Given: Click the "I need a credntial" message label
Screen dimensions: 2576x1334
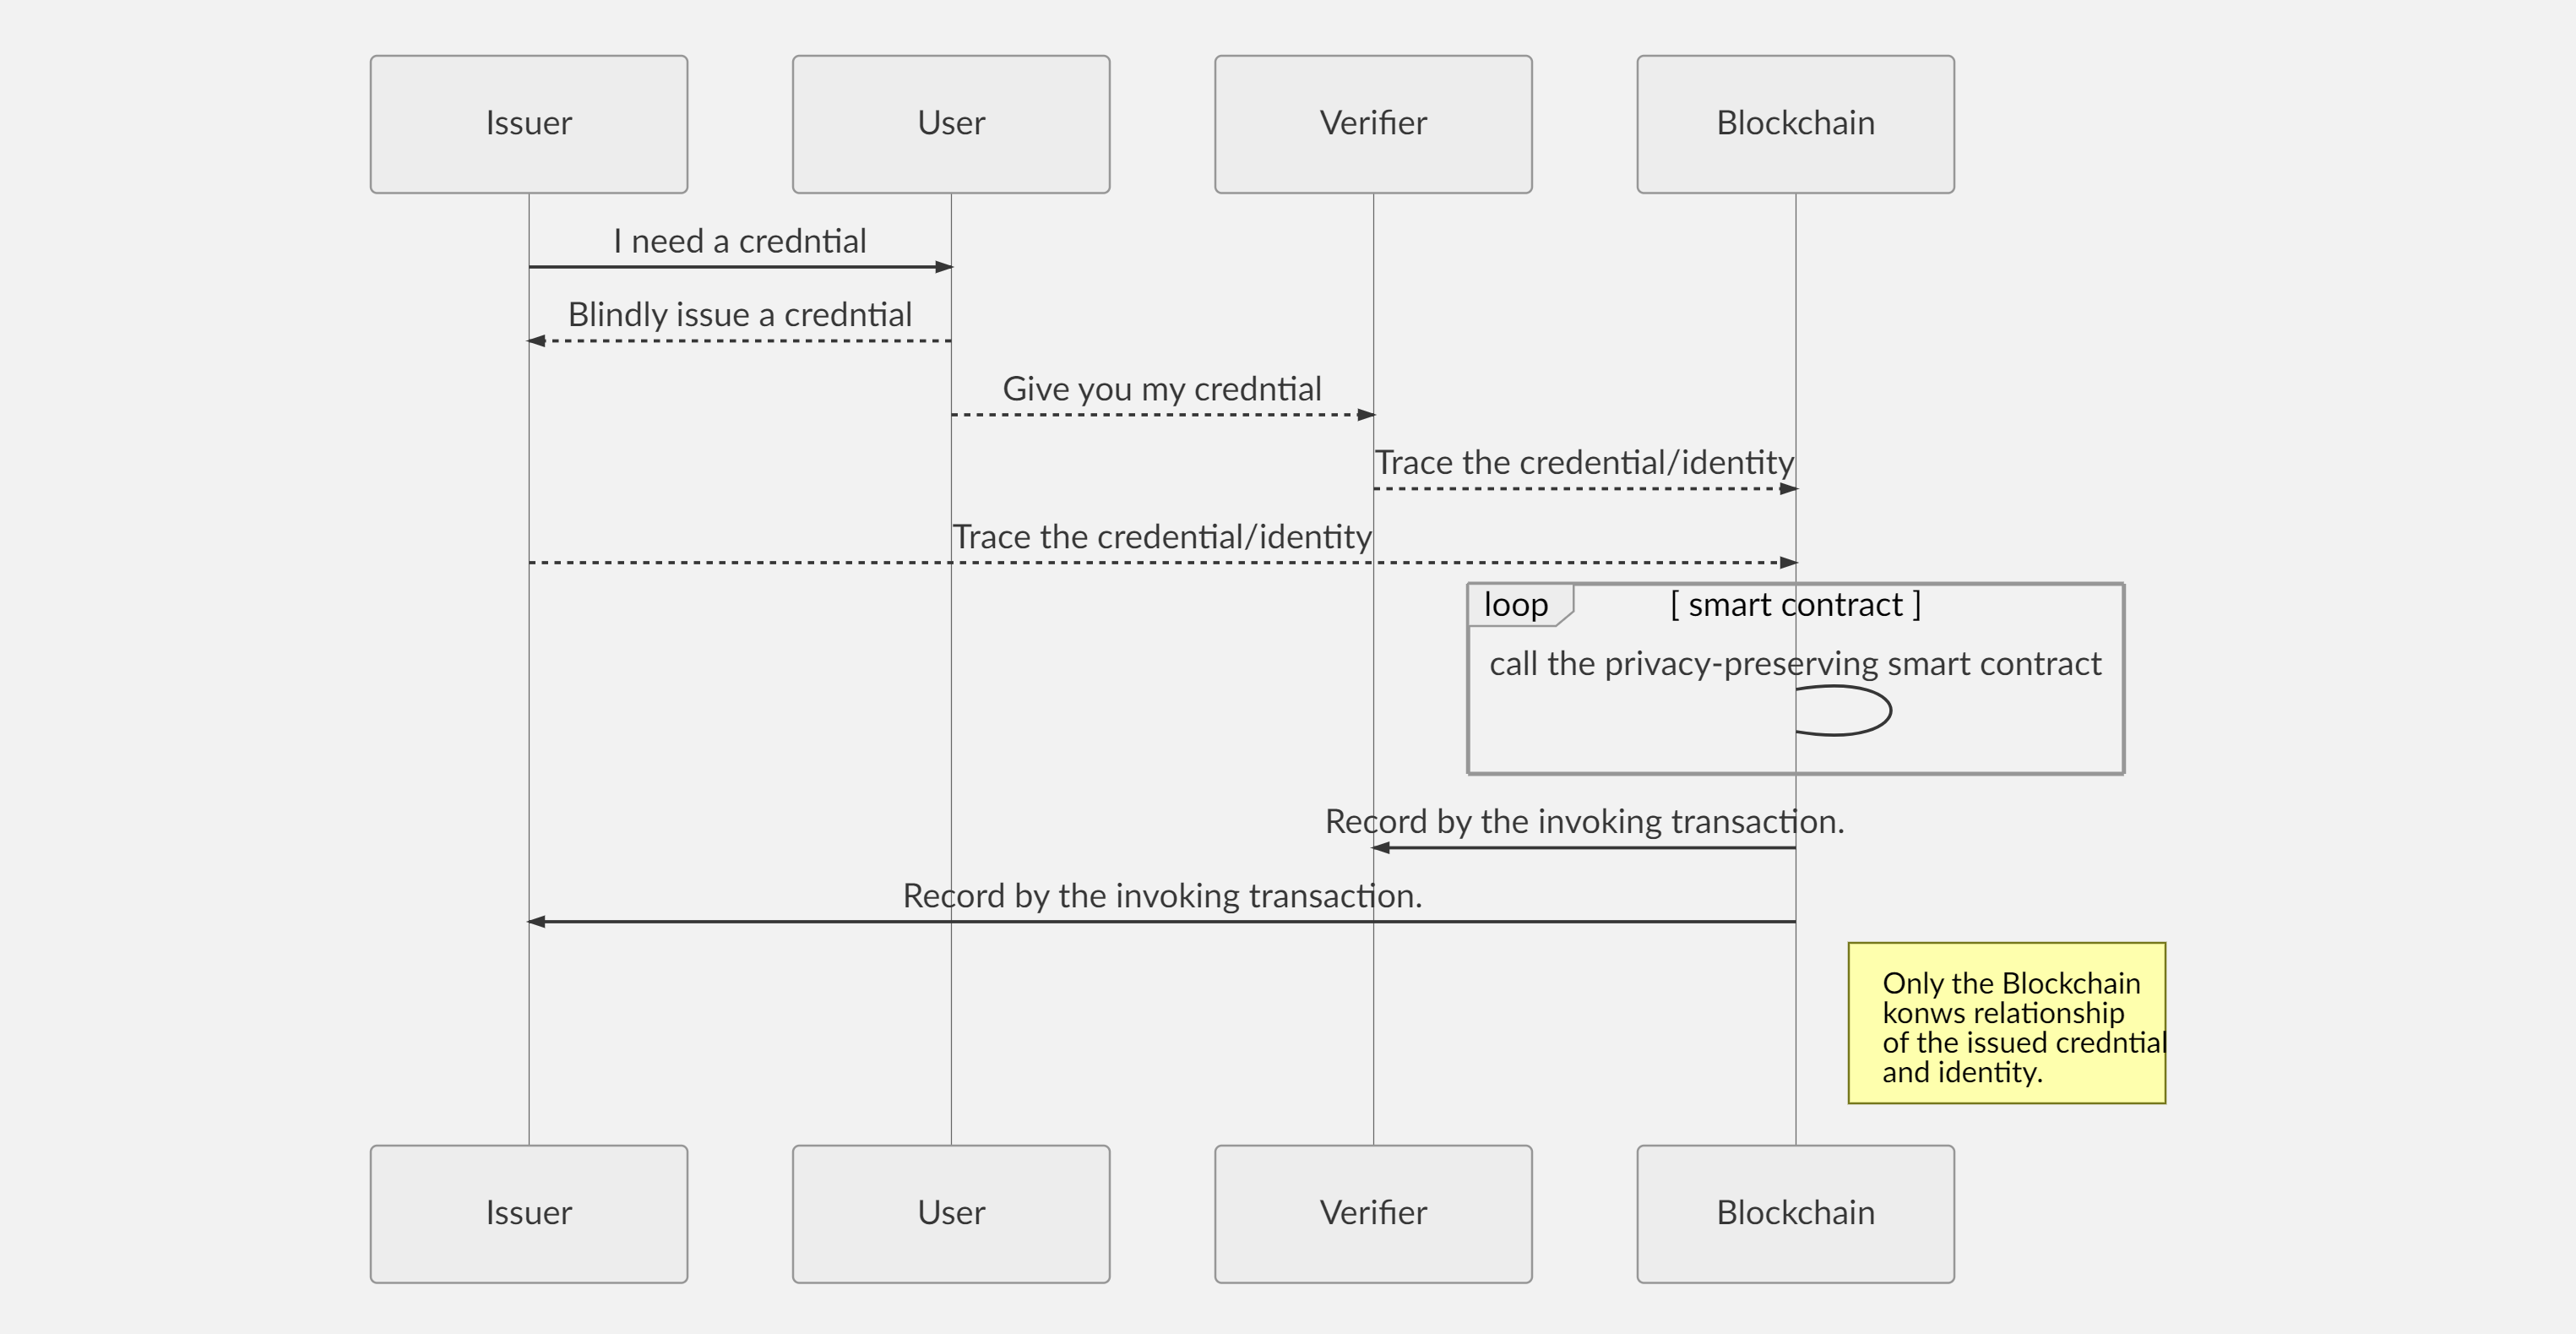Looking at the screenshot, I should [x=739, y=241].
